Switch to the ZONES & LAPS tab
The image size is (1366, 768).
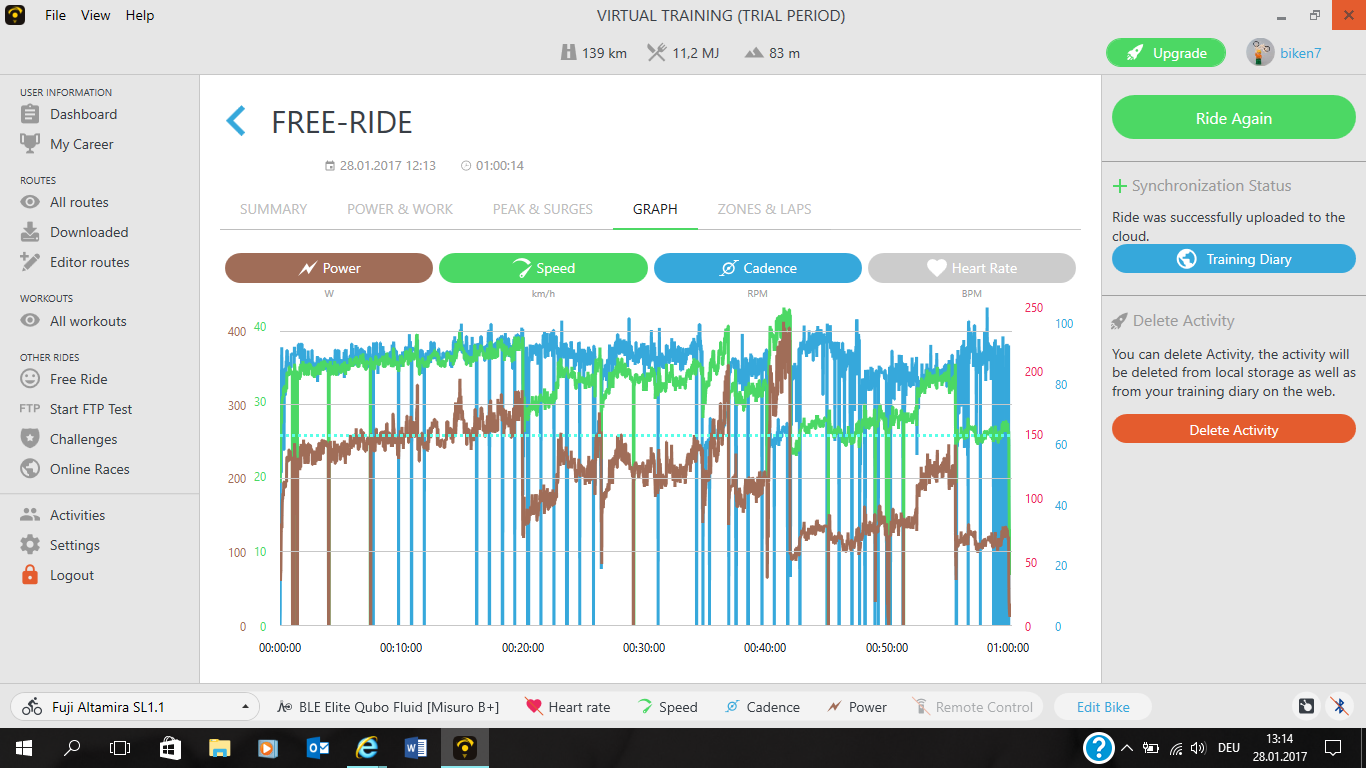(x=764, y=209)
